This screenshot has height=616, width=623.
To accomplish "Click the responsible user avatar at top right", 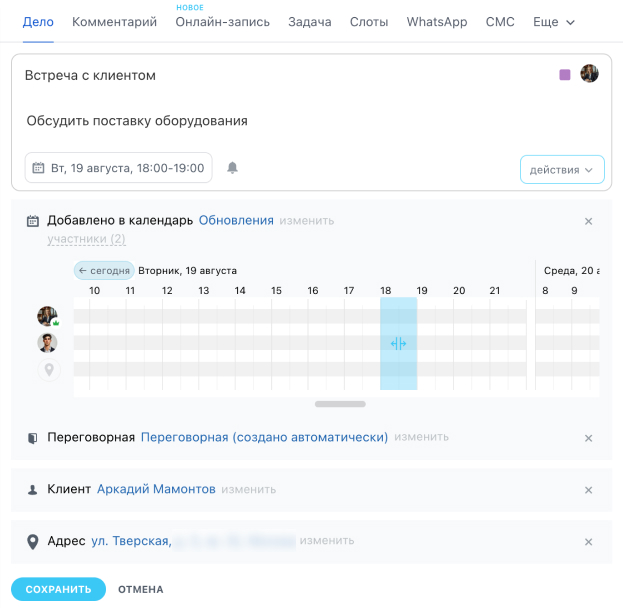I will point(589,74).
